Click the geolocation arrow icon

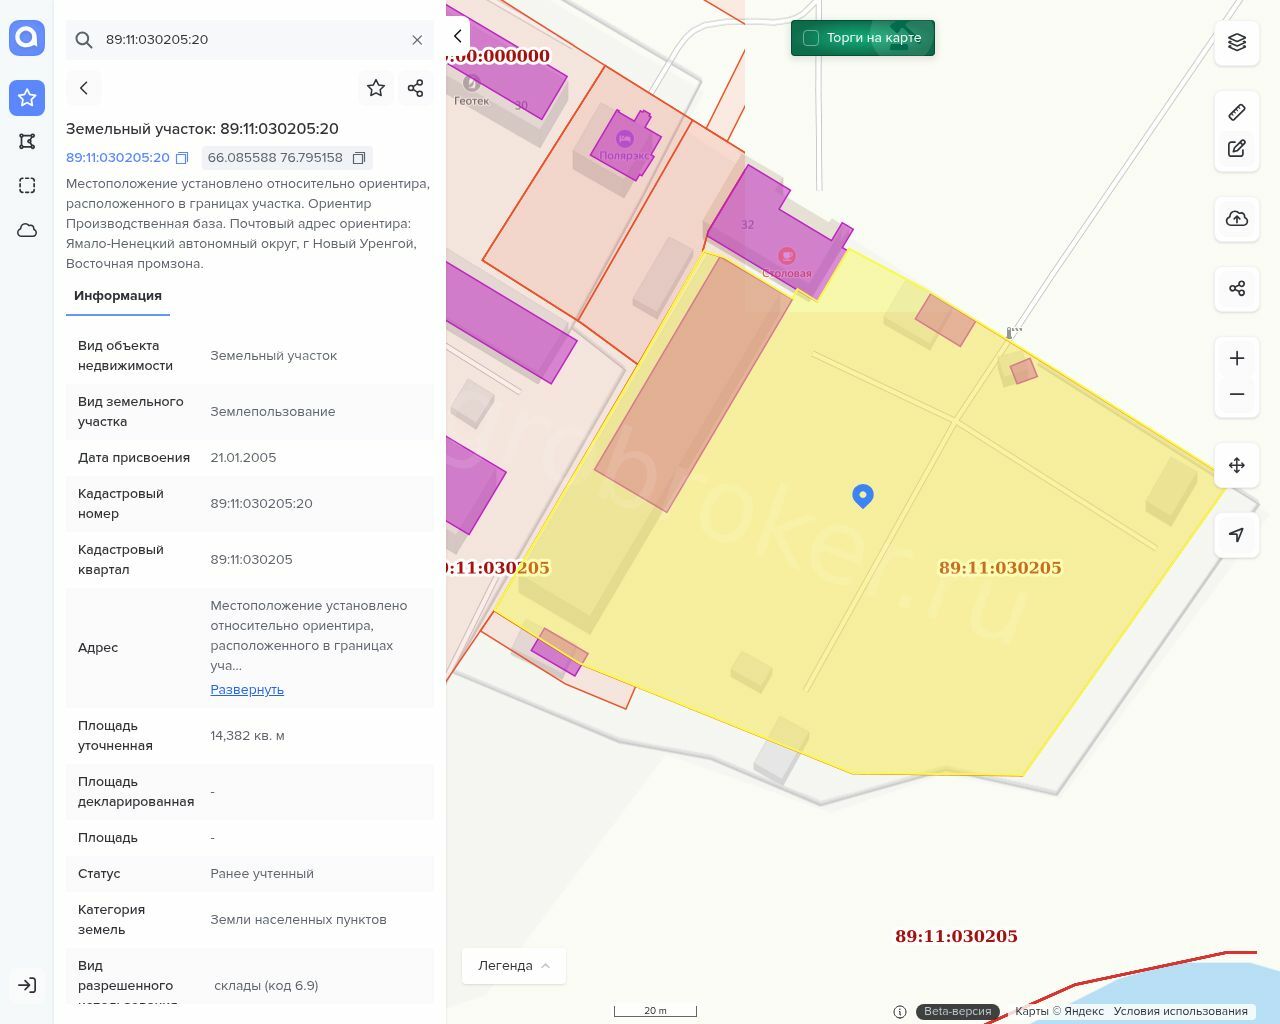click(1237, 535)
